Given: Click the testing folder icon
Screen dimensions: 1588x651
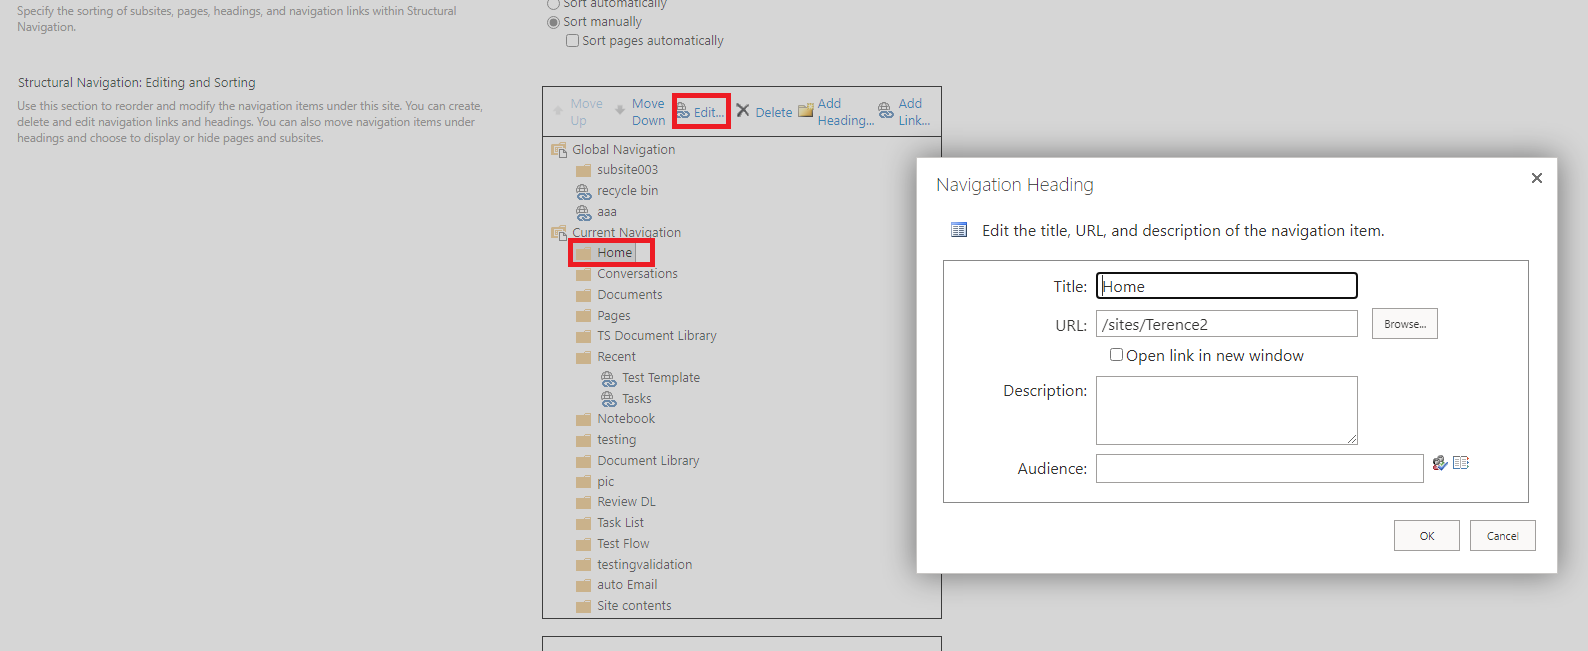Looking at the screenshot, I should [x=584, y=441].
